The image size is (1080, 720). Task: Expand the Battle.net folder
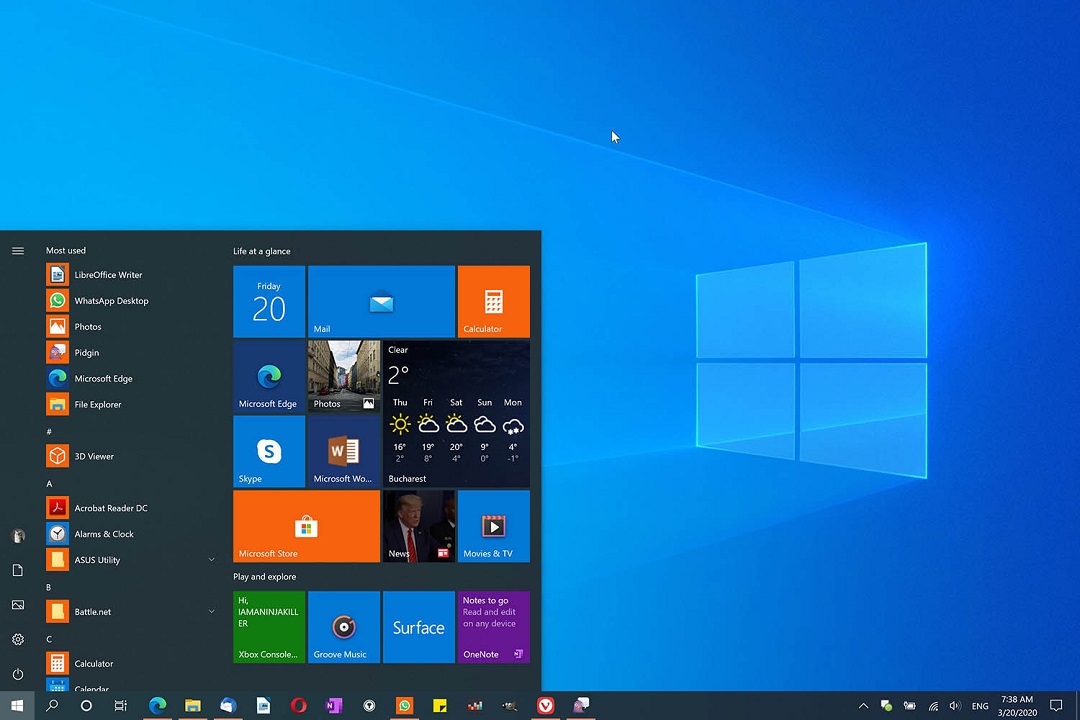211,612
